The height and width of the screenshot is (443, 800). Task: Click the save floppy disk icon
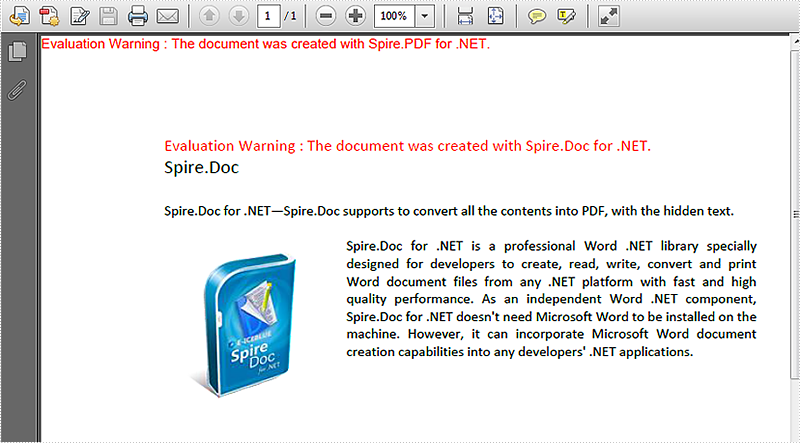(x=108, y=16)
